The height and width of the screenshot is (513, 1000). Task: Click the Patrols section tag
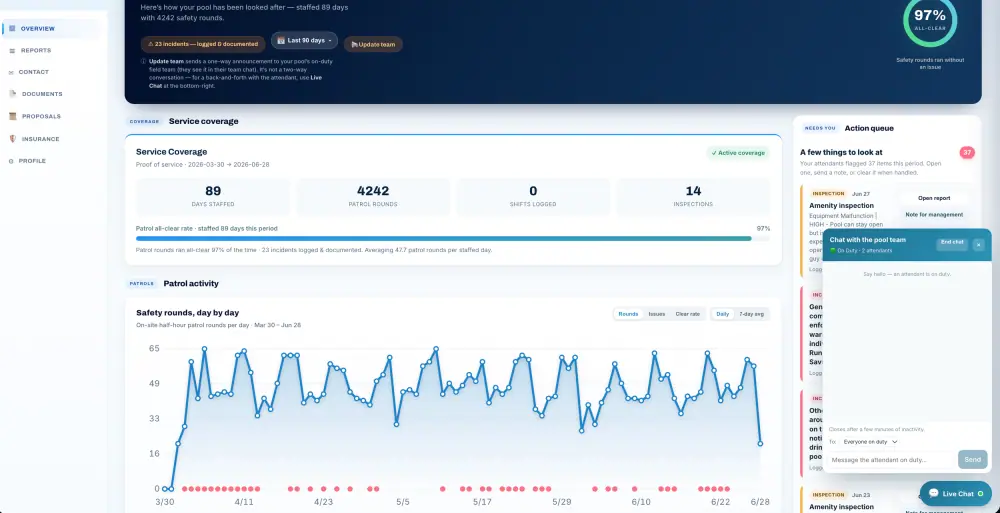[x=142, y=283]
